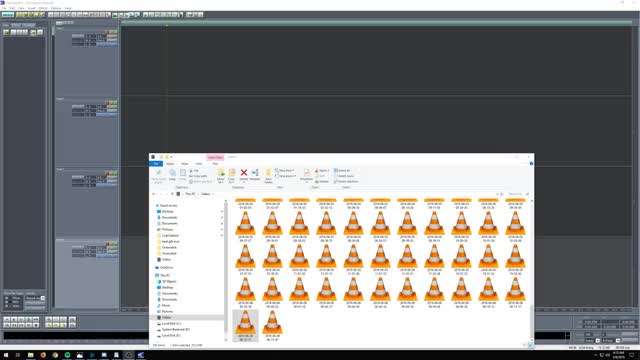The image size is (640, 360).
Task: Click the Up arrow beside address bar
Action: click(x=172, y=194)
